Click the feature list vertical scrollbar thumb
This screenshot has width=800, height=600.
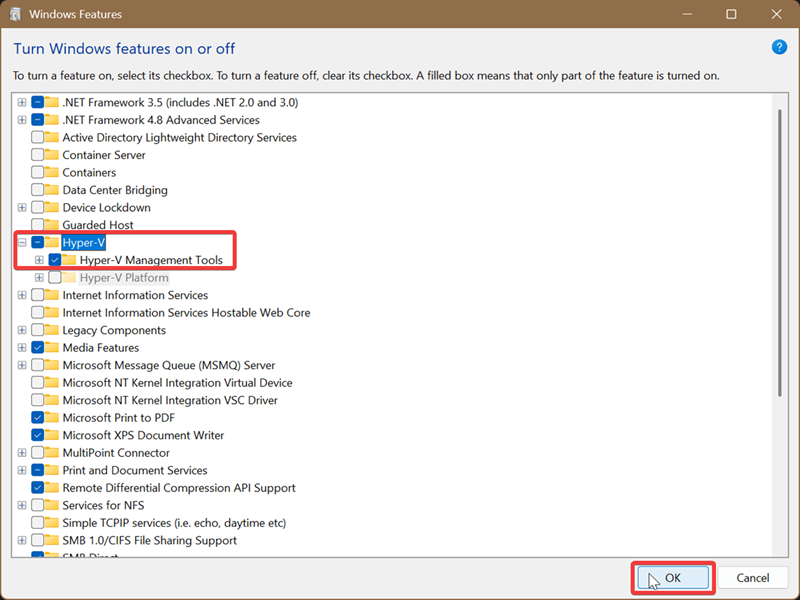(x=780, y=253)
